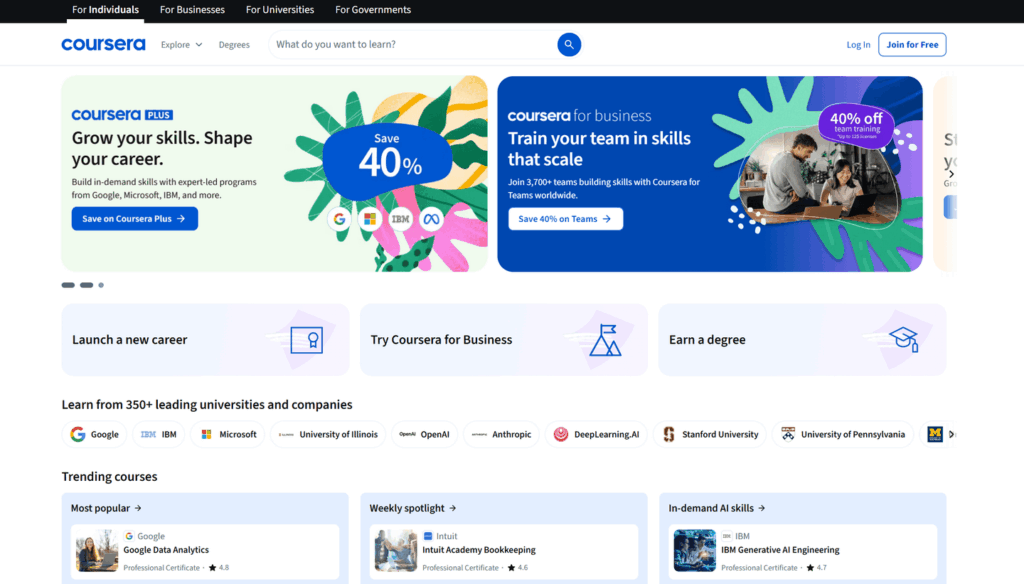Click the blue search magnifier icon
This screenshot has height=584, width=1024.
point(568,44)
